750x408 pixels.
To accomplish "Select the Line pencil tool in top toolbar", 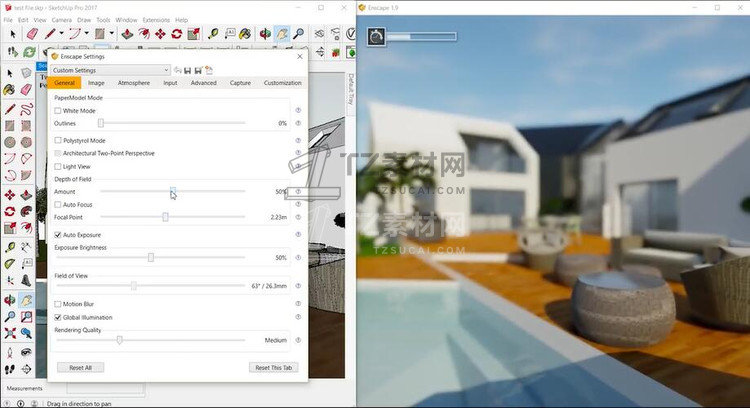I will tap(50, 34).
